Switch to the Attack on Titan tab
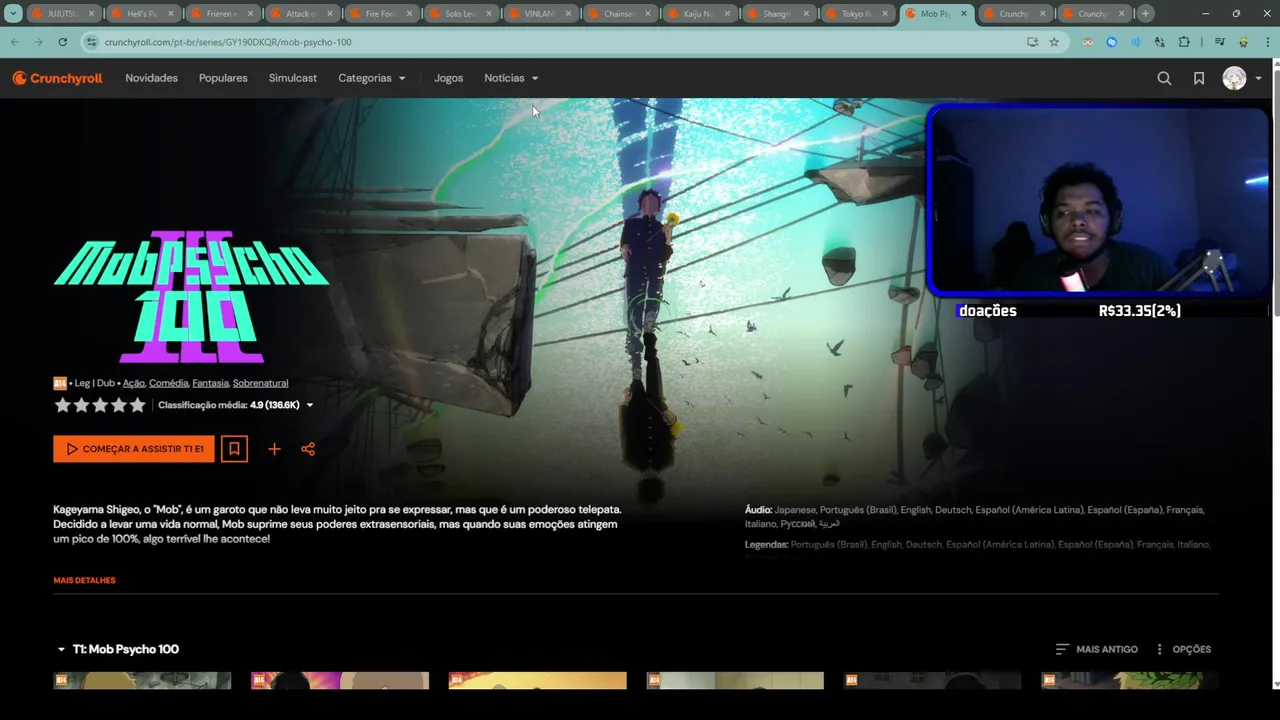This screenshot has width=1280, height=720. pos(302,14)
